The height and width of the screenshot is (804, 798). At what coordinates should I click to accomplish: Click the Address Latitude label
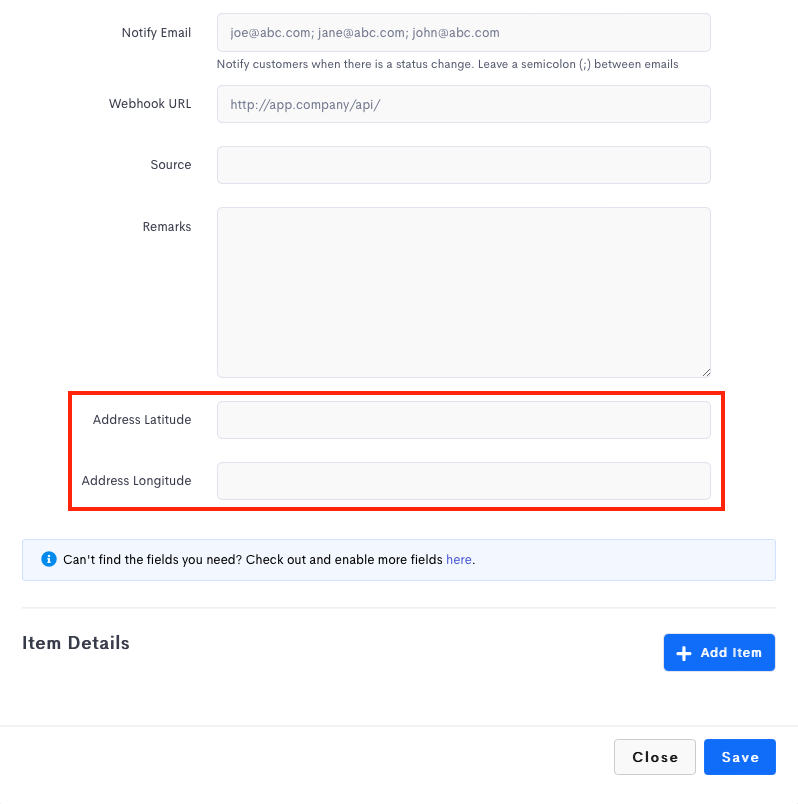[141, 420]
